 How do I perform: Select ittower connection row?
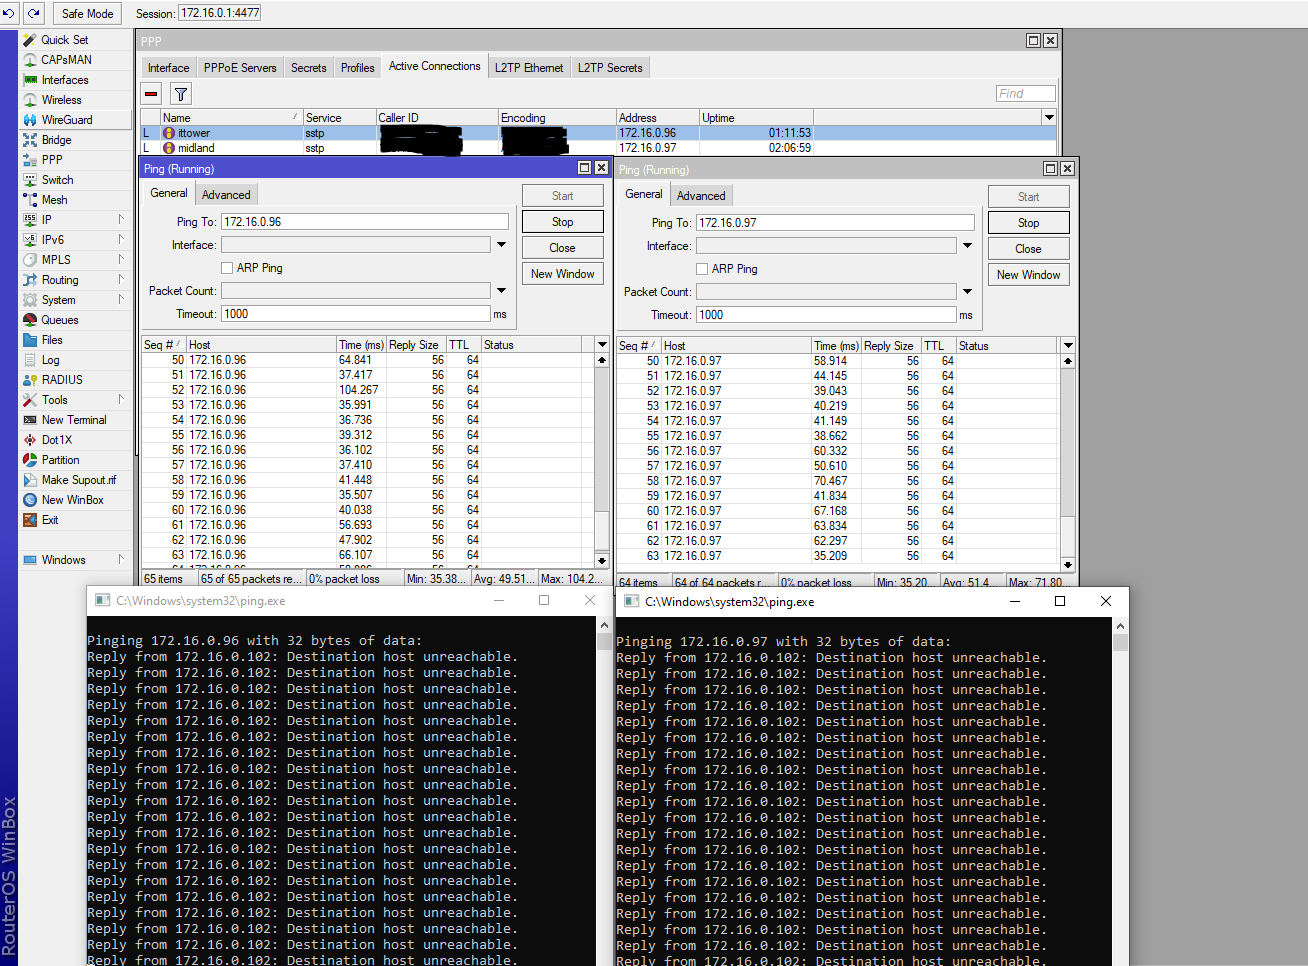(600, 133)
